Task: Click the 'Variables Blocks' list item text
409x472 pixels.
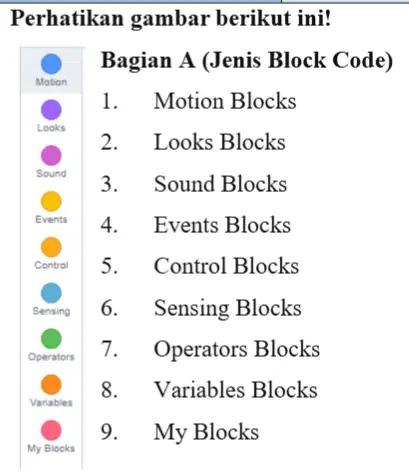Action: tap(236, 390)
